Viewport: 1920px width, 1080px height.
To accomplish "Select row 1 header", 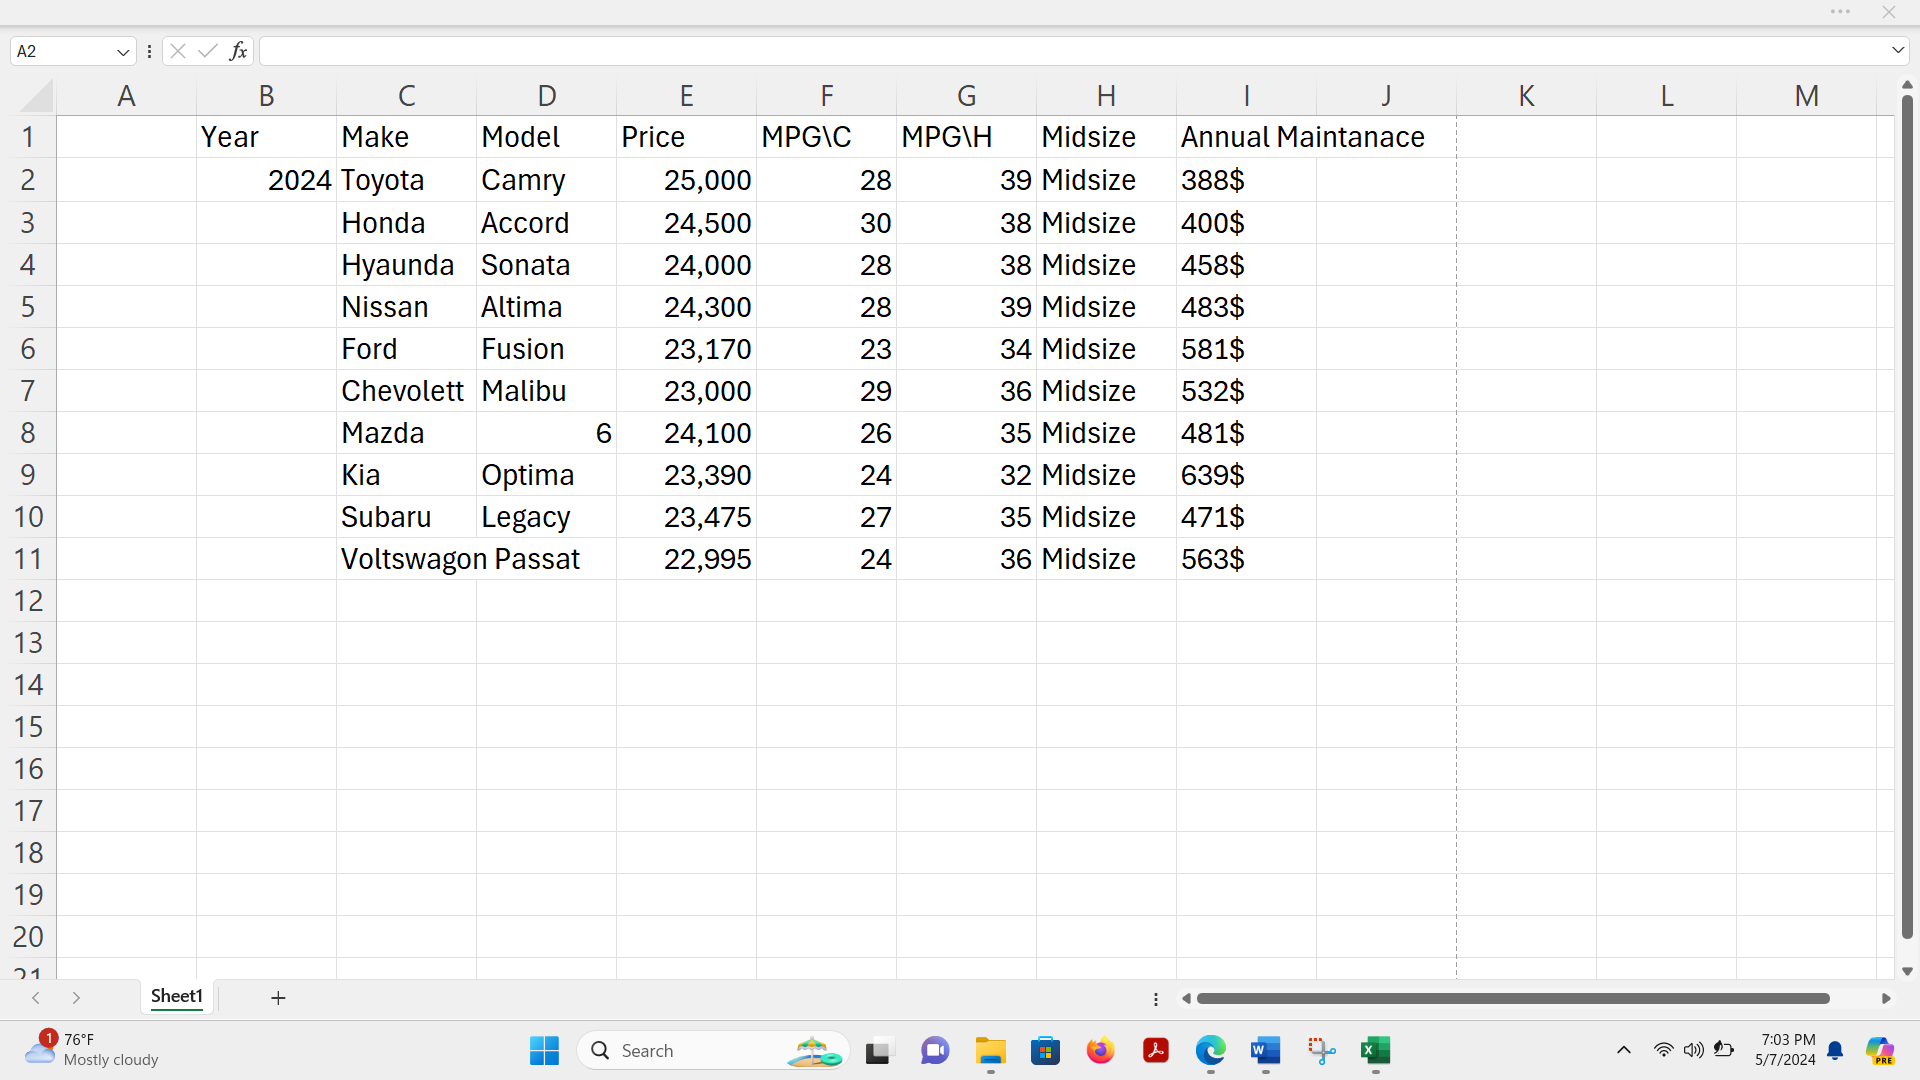I will [x=28, y=137].
